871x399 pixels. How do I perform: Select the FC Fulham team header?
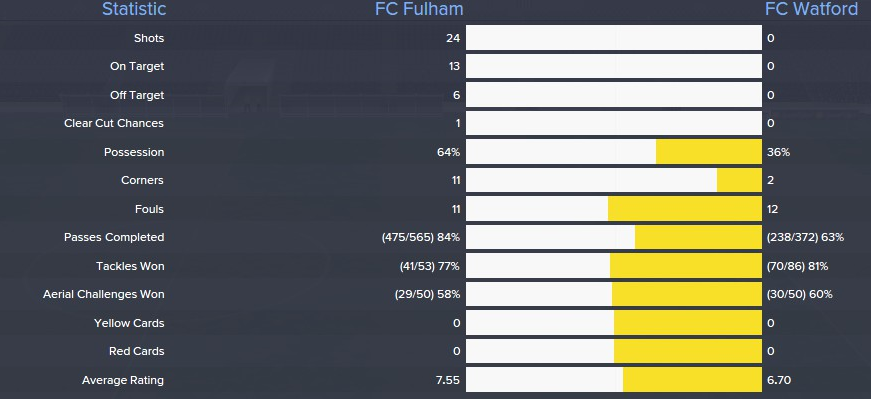click(419, 9)
